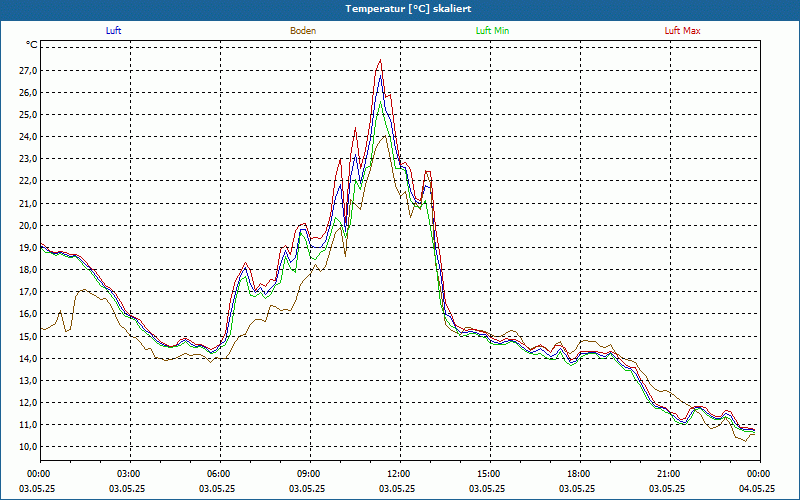Click the '14,0' y-axis value
Image resolution: width=800 pixels, height=500 pixels.
(28, 359)
